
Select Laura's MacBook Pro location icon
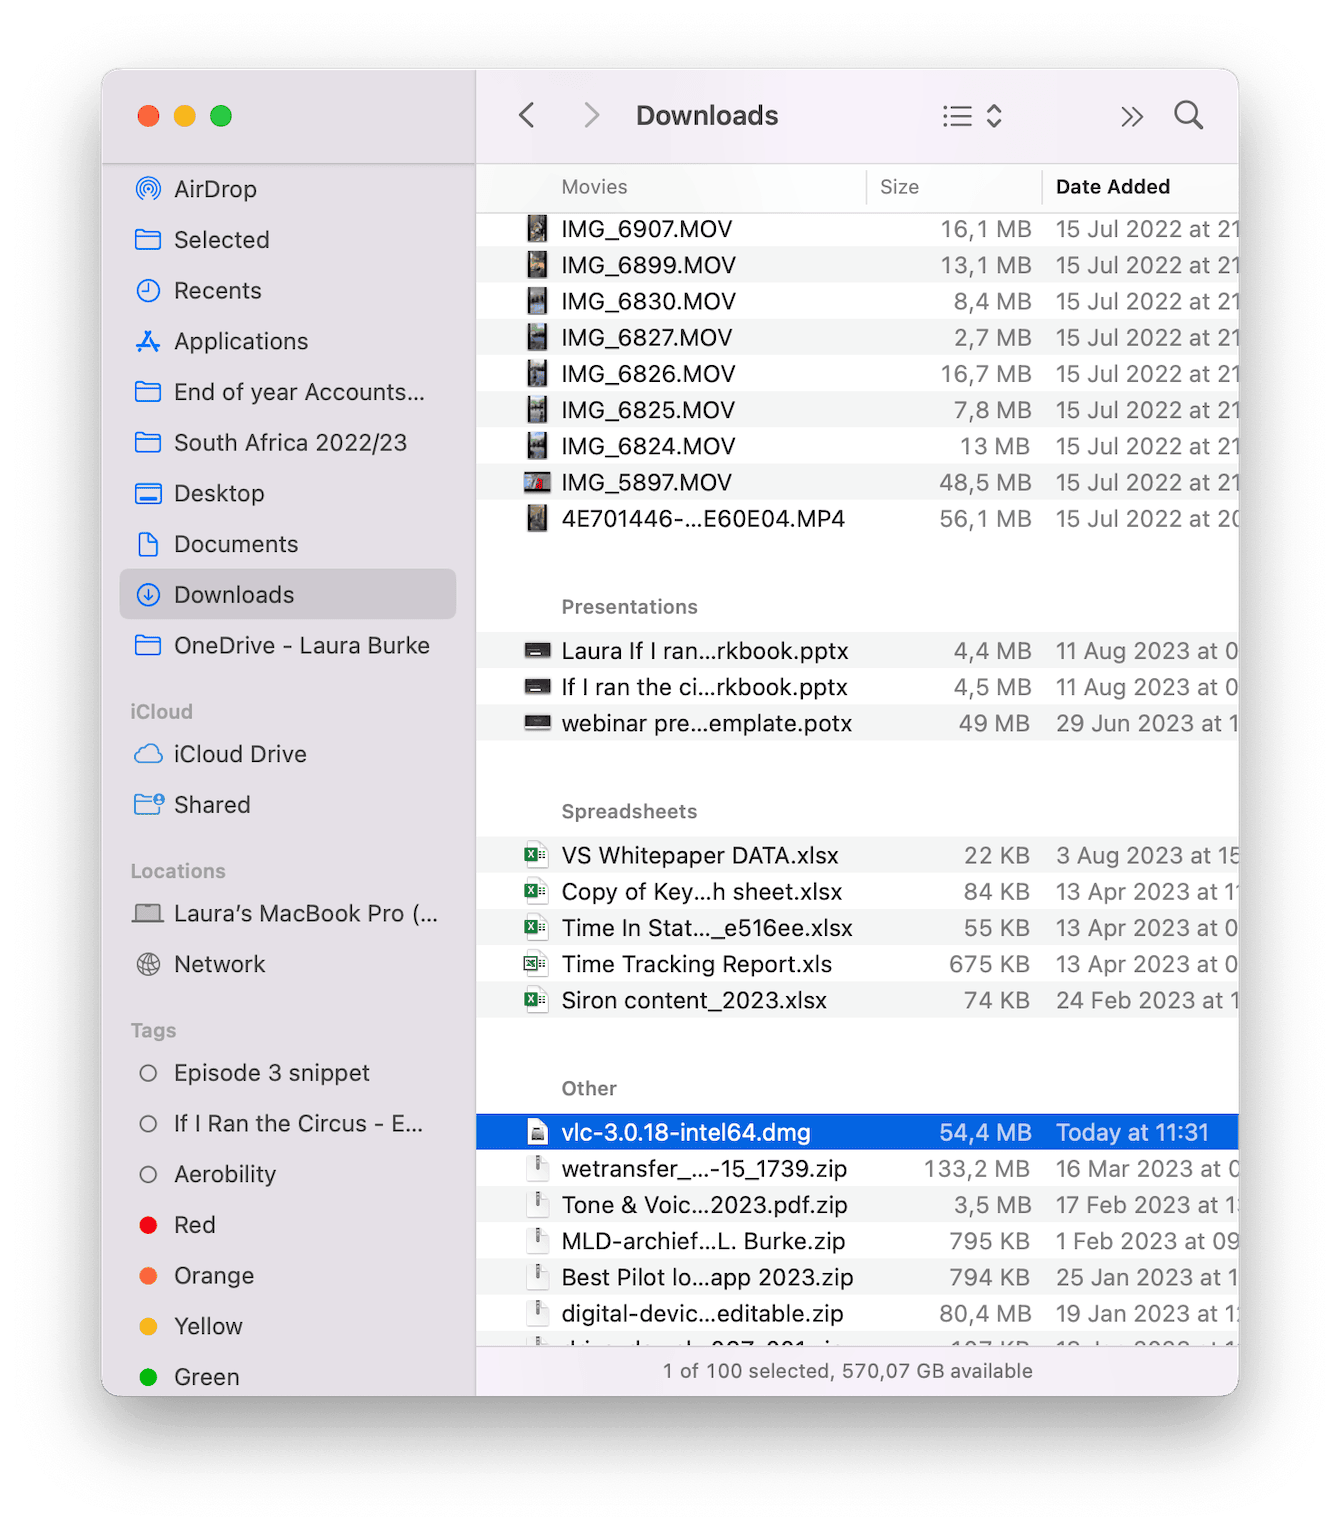tap(148, 913)
